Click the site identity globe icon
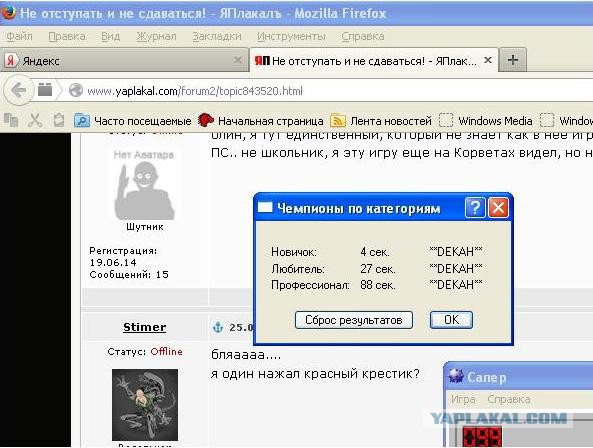This screenshot has width=593, height=448. (76, 90)
